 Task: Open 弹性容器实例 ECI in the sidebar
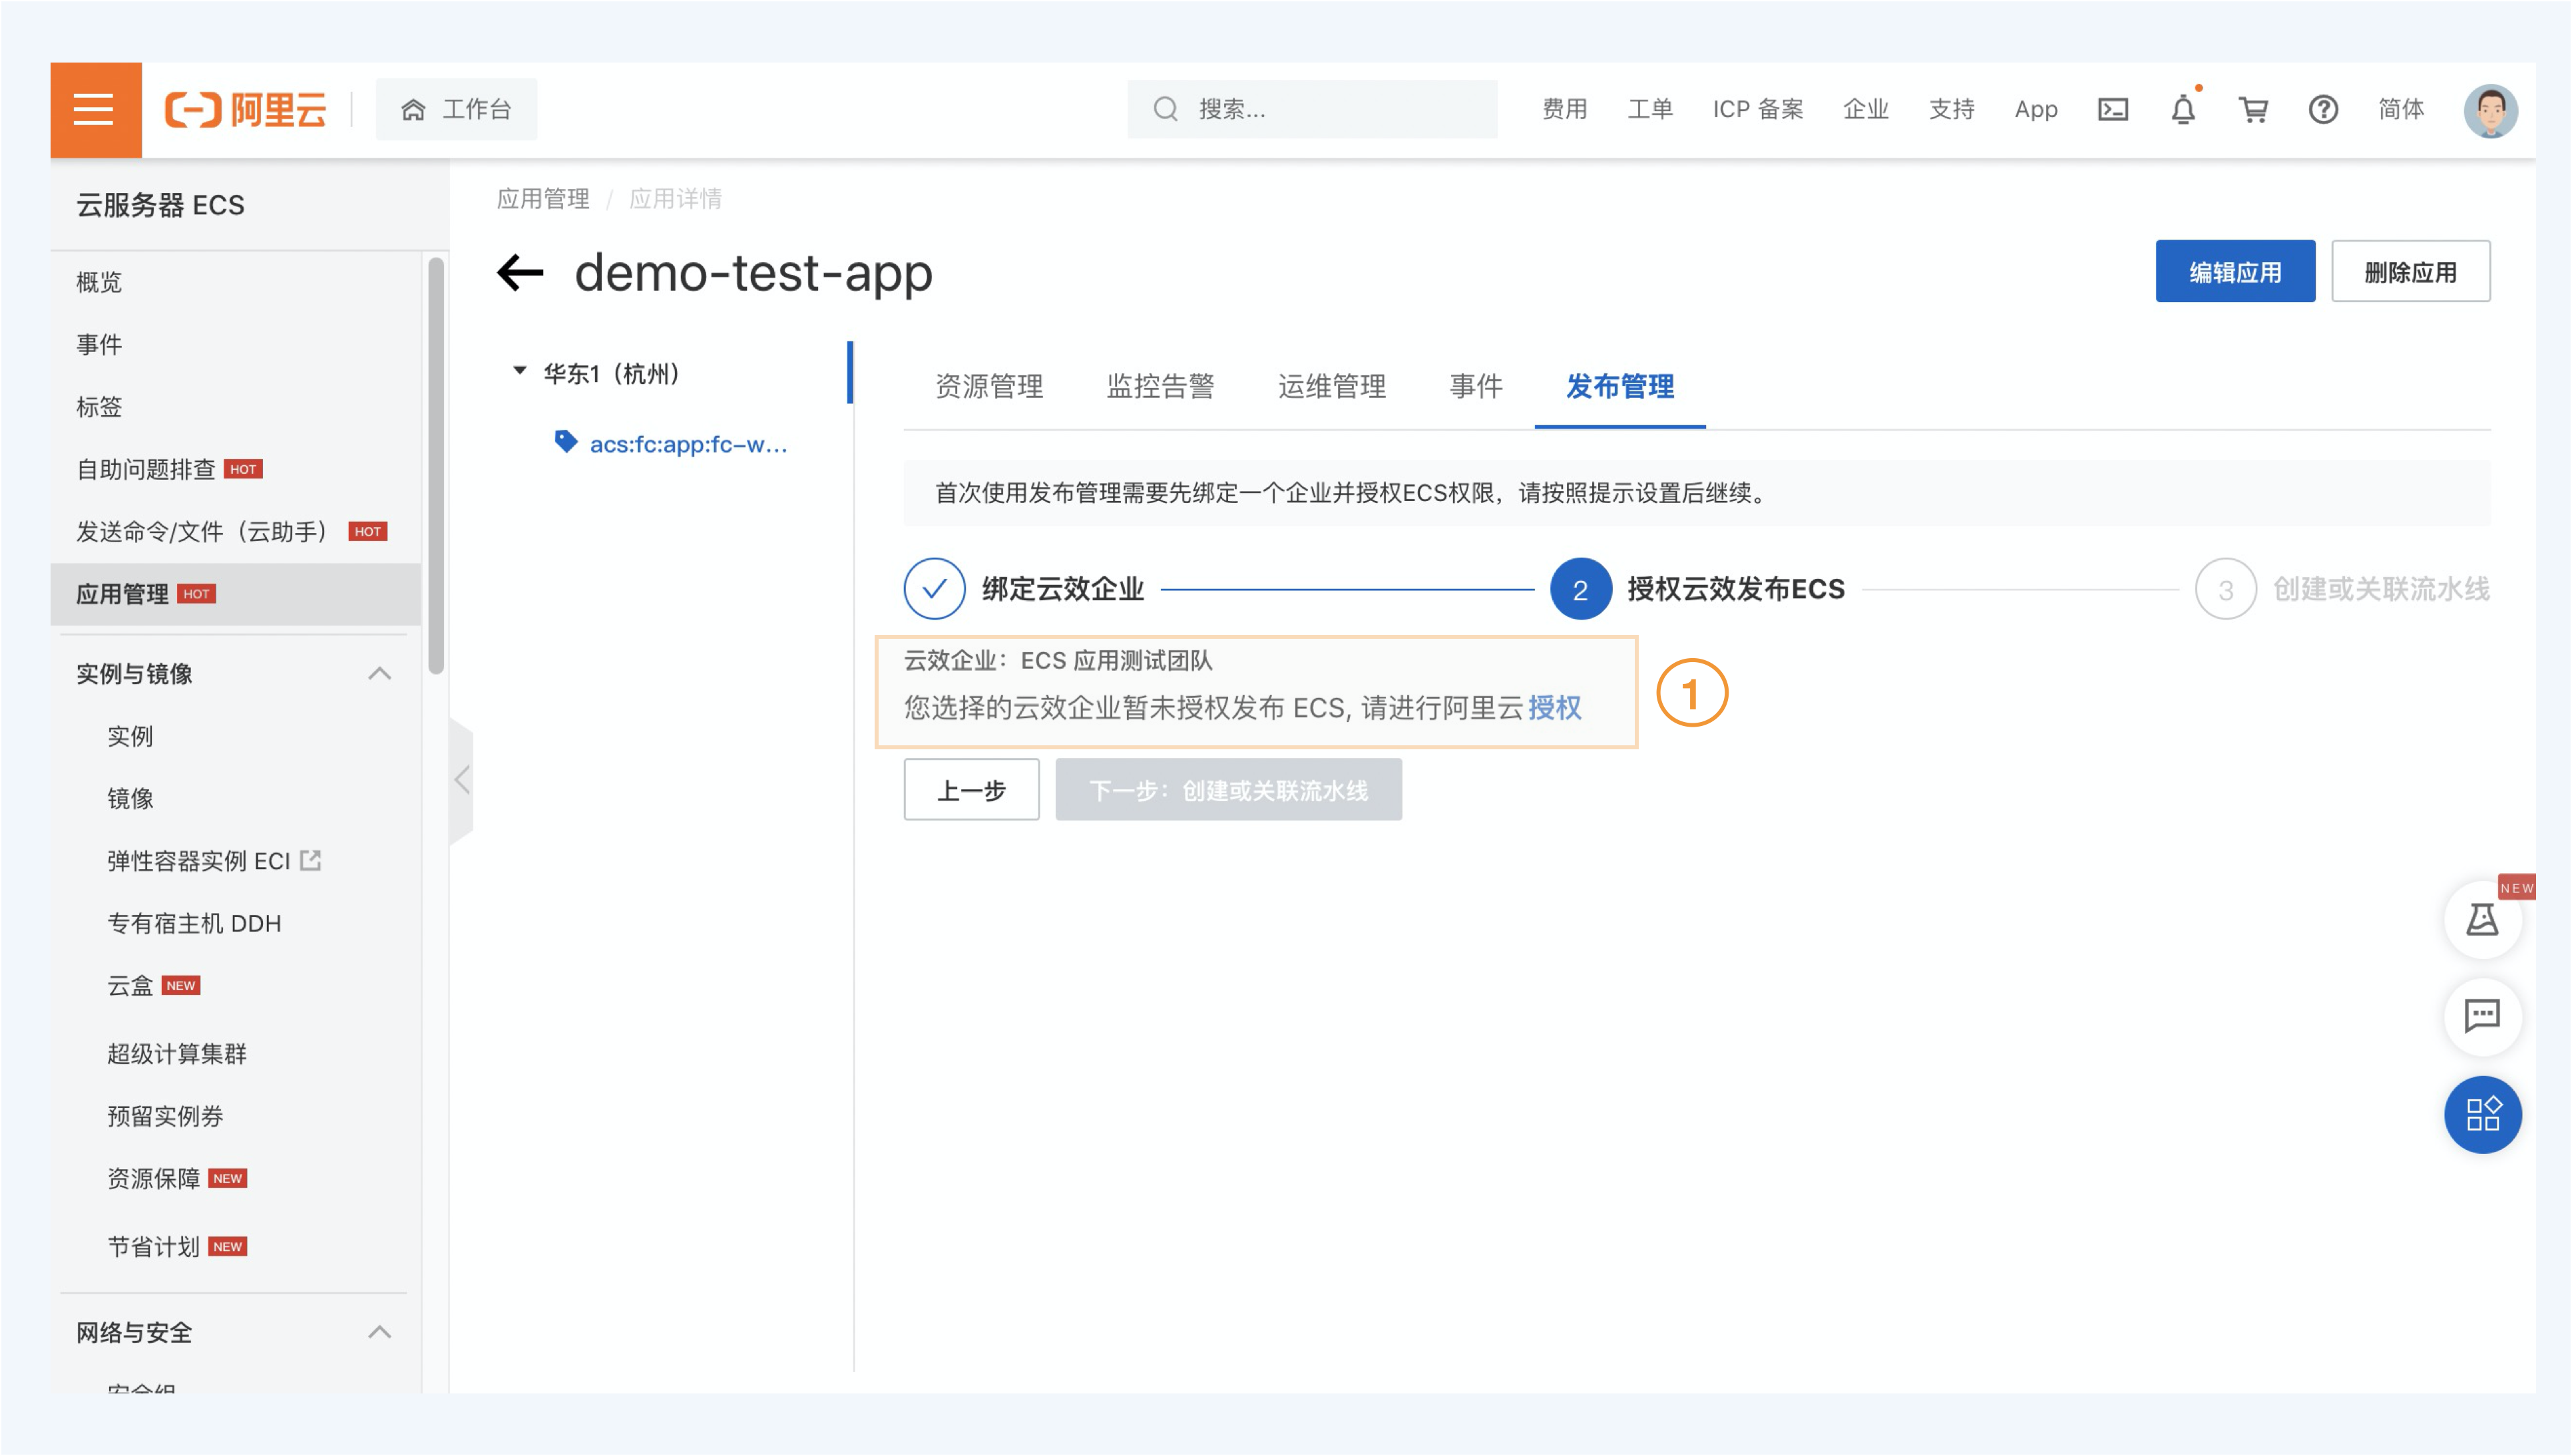click(x=198, y=861)
